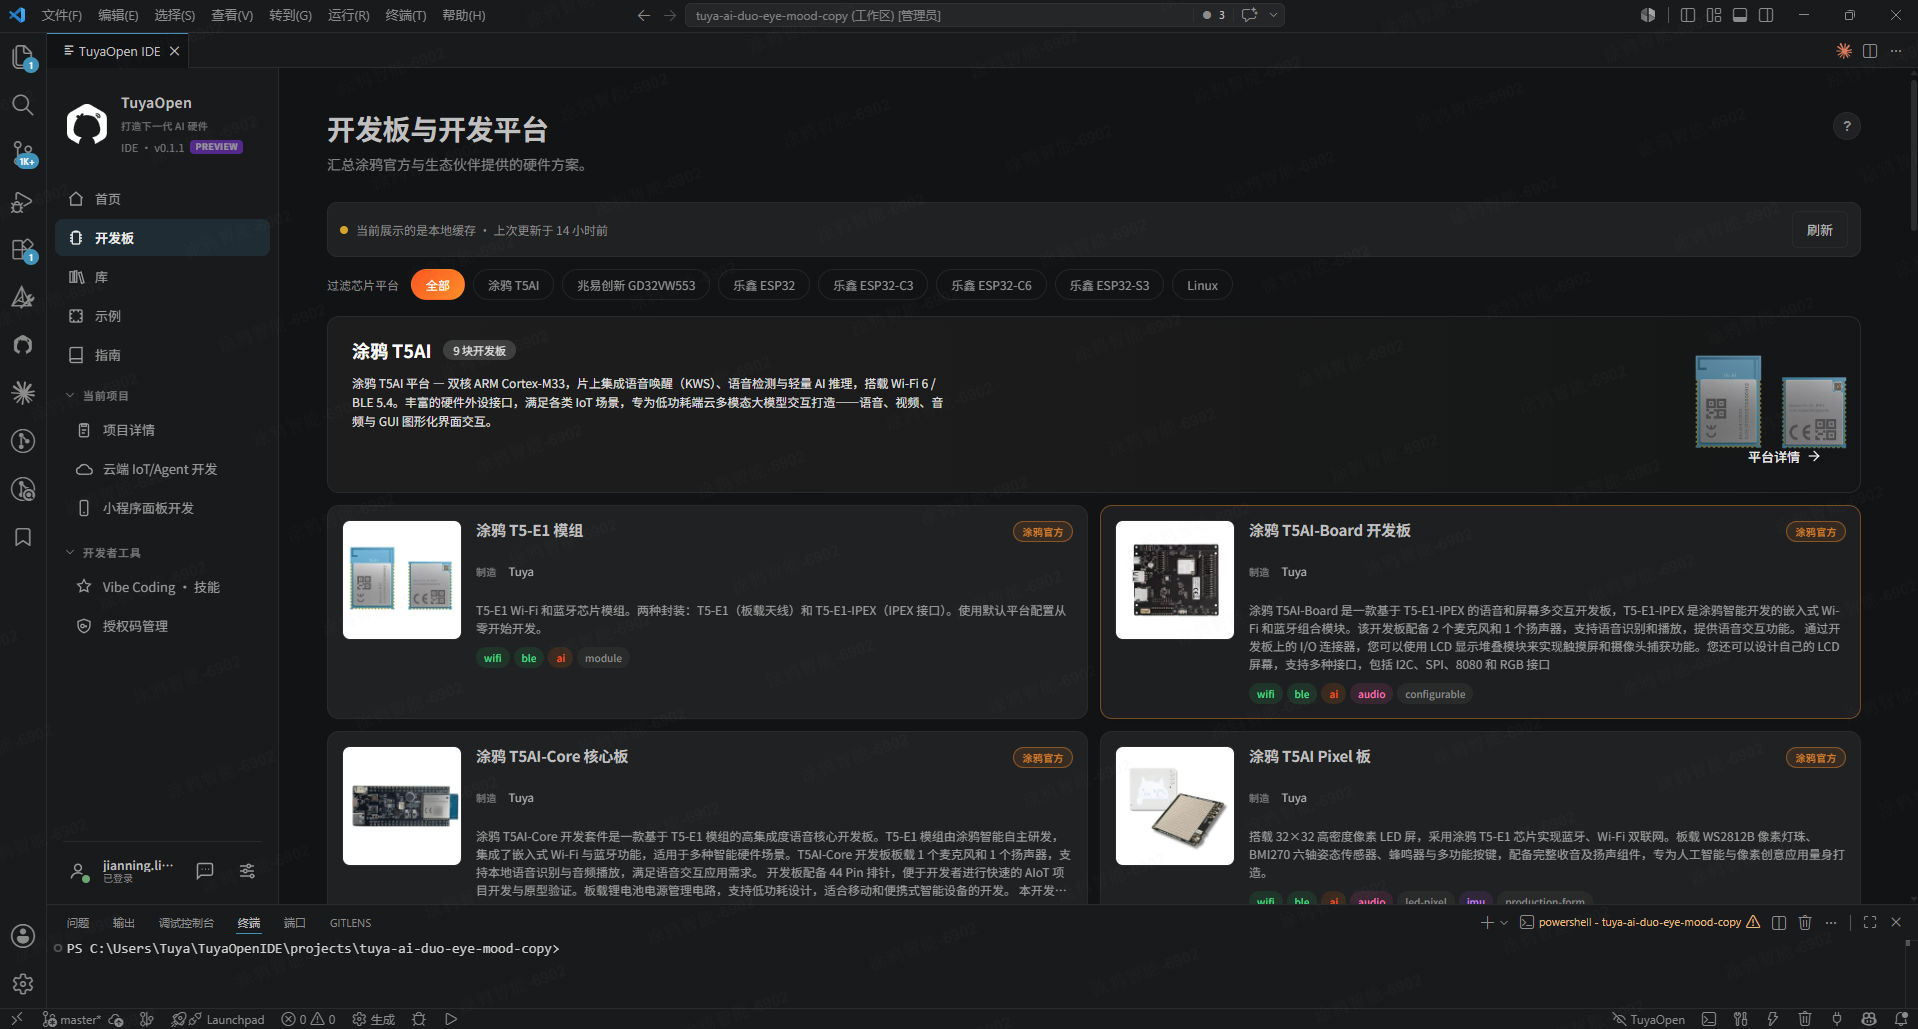
Task: Split the terminal in the panel
Action: [1779, 922]
